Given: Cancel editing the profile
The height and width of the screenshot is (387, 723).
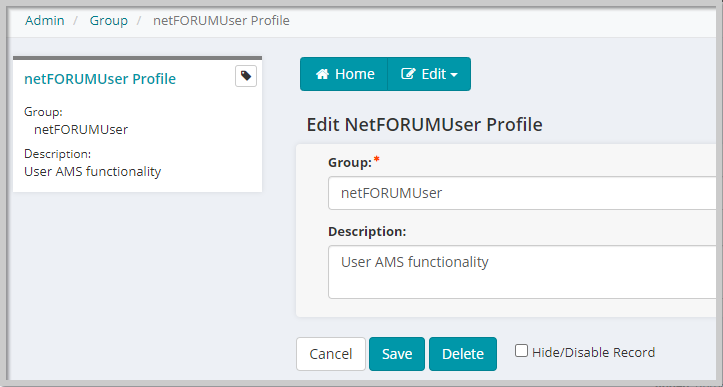Looking at the screenshot, I should pyautogui.click(x=331, y=354).
